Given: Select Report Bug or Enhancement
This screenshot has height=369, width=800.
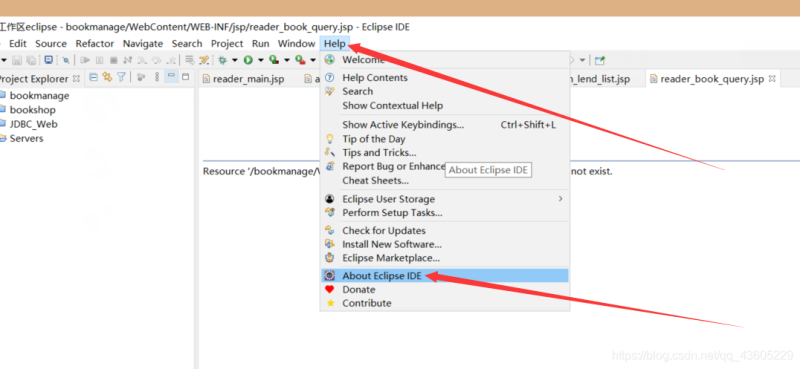Looking at the screenshot, I should 444,166.
